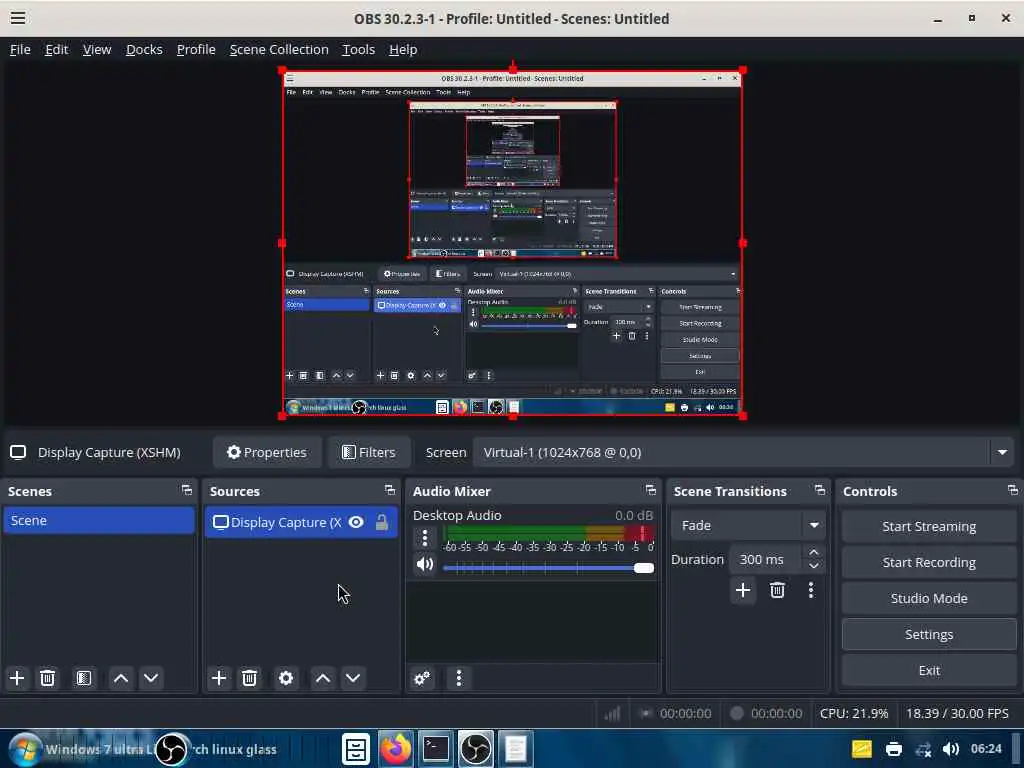
Task: Open the file manager taskbar icon
Action: coord(356,748)
